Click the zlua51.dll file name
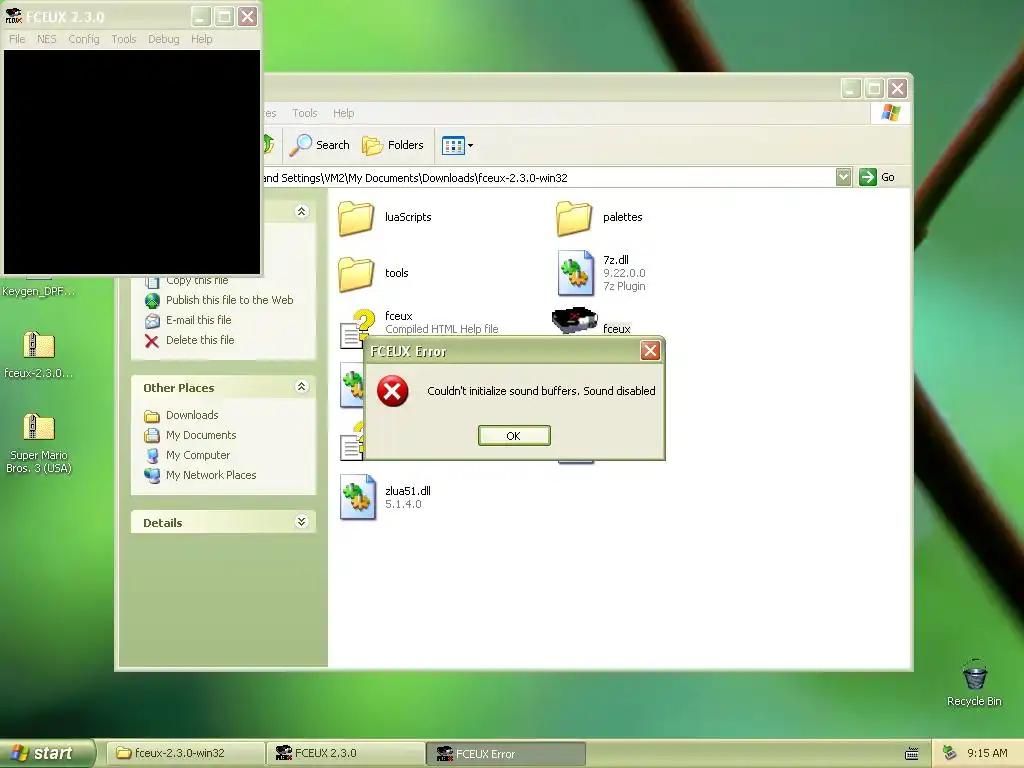Image resolution: width=1024 pixels, height=768 pixels. [x=408, y=491]
